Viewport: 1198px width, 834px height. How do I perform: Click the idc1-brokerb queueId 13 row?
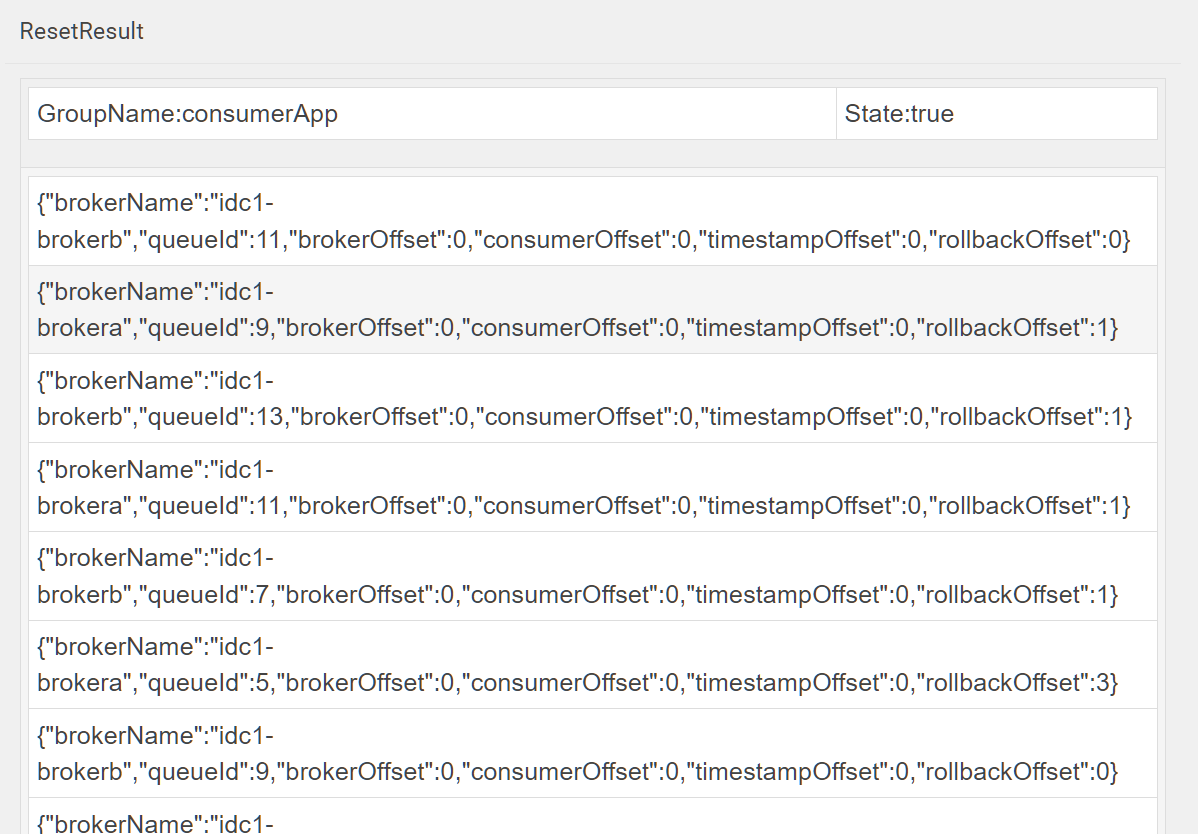pyautogui.click(x=592, y=399)
